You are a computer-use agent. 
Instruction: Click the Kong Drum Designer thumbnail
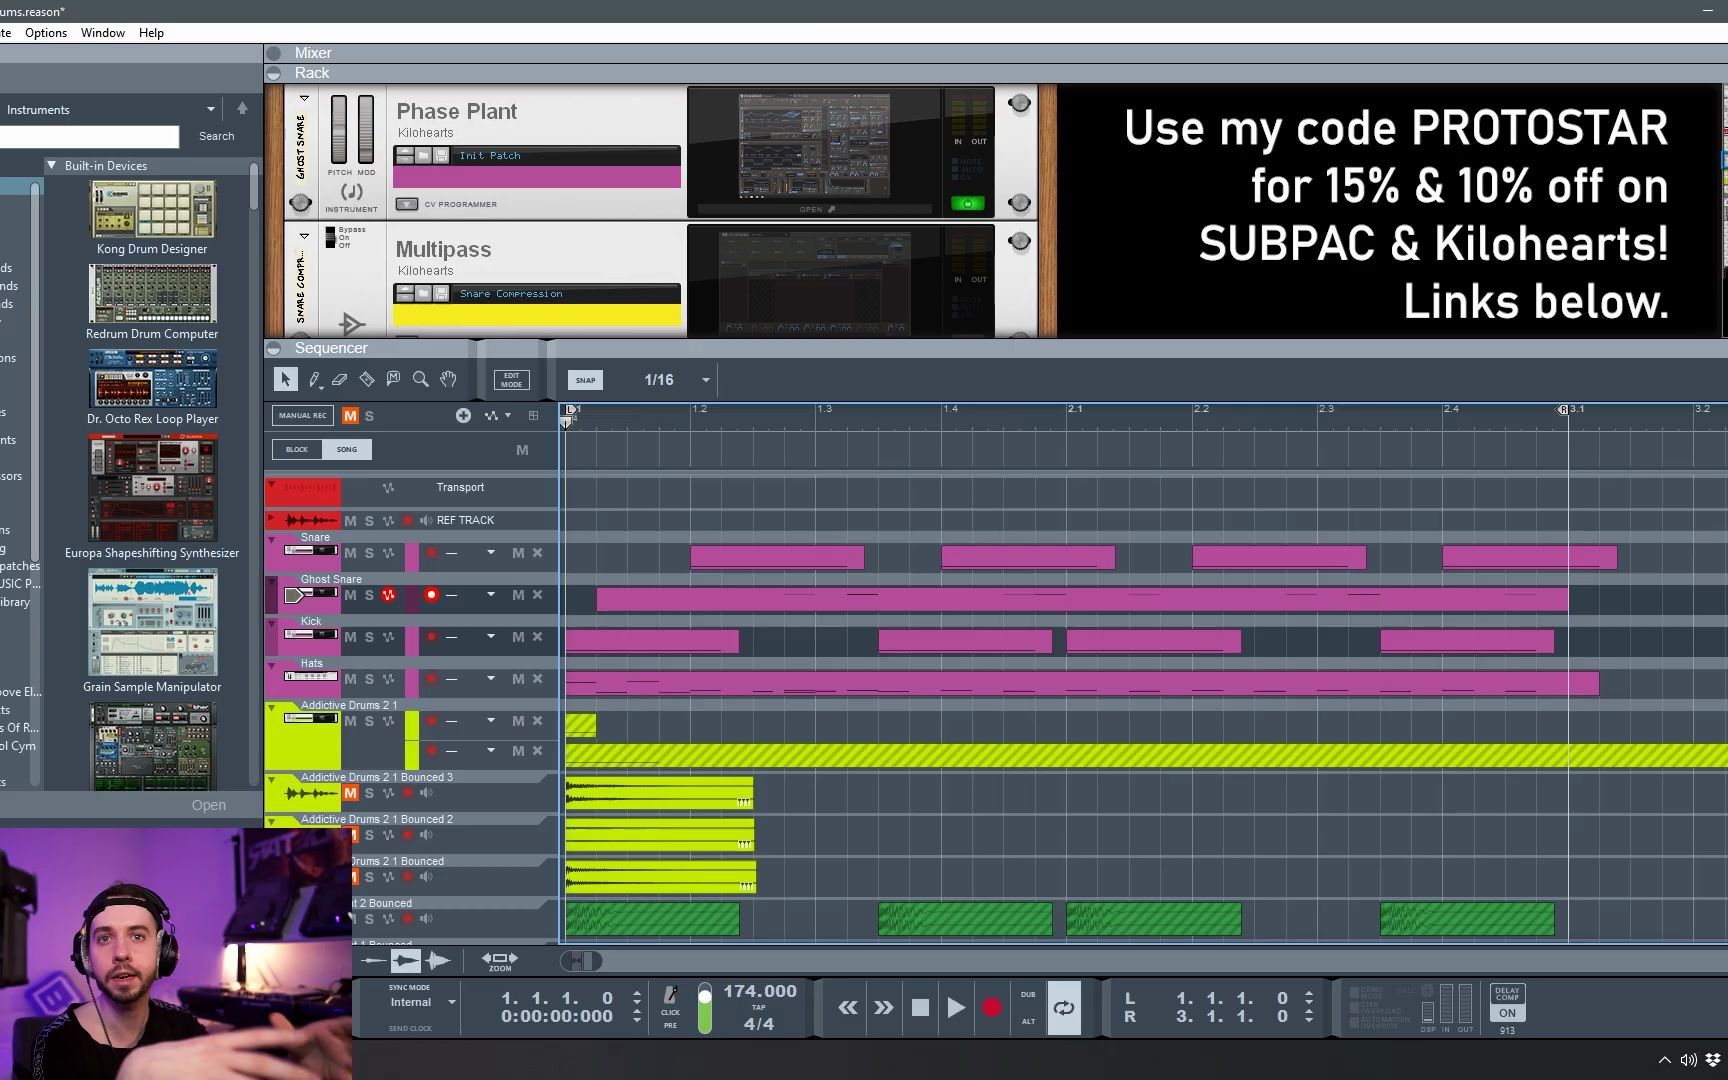click(x=152, y=209)
